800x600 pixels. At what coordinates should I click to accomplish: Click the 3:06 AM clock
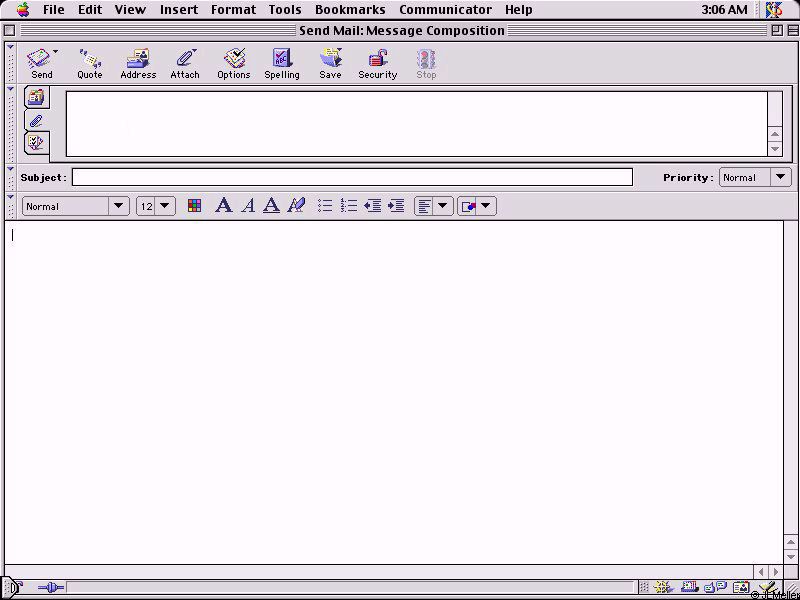[724, 10]
